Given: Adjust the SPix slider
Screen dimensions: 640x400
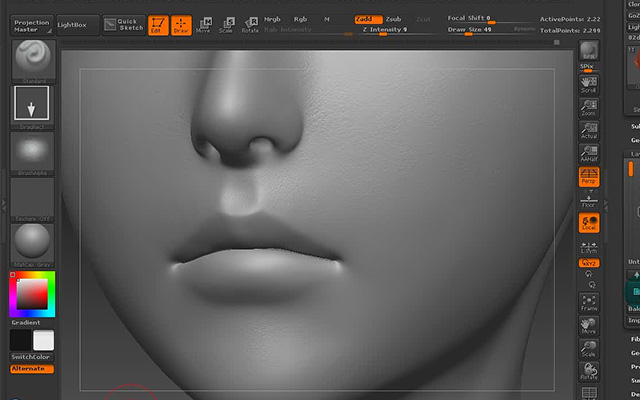Looking at the screenshot, I should coord(589,68).
